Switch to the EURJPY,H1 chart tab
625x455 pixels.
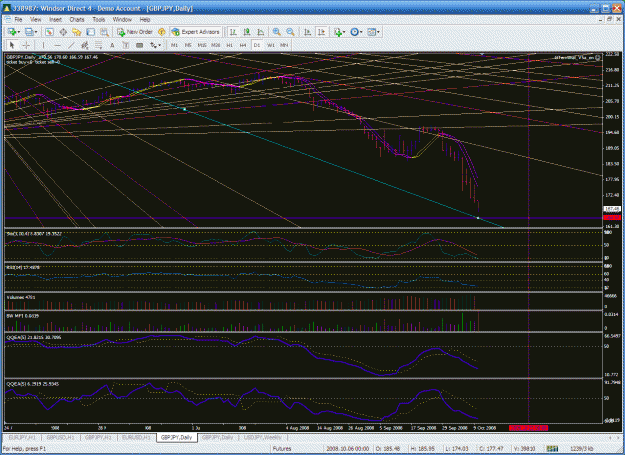(x=22, y=437)
